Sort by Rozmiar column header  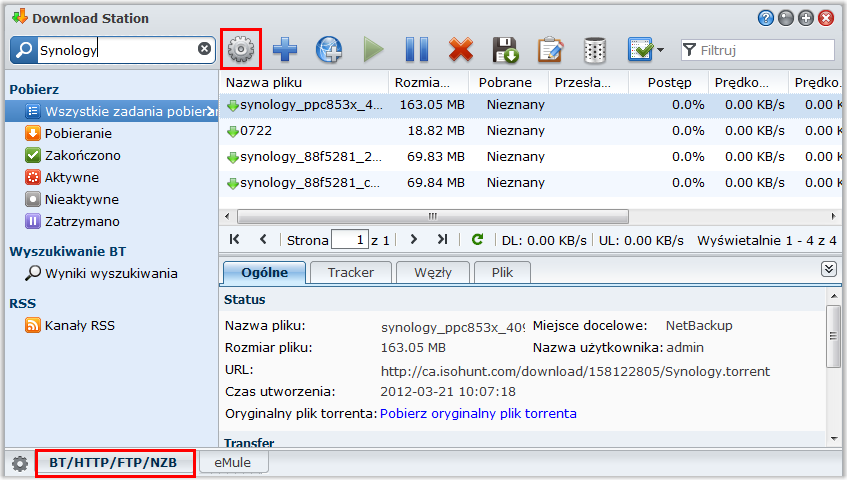tap(428, 83)
